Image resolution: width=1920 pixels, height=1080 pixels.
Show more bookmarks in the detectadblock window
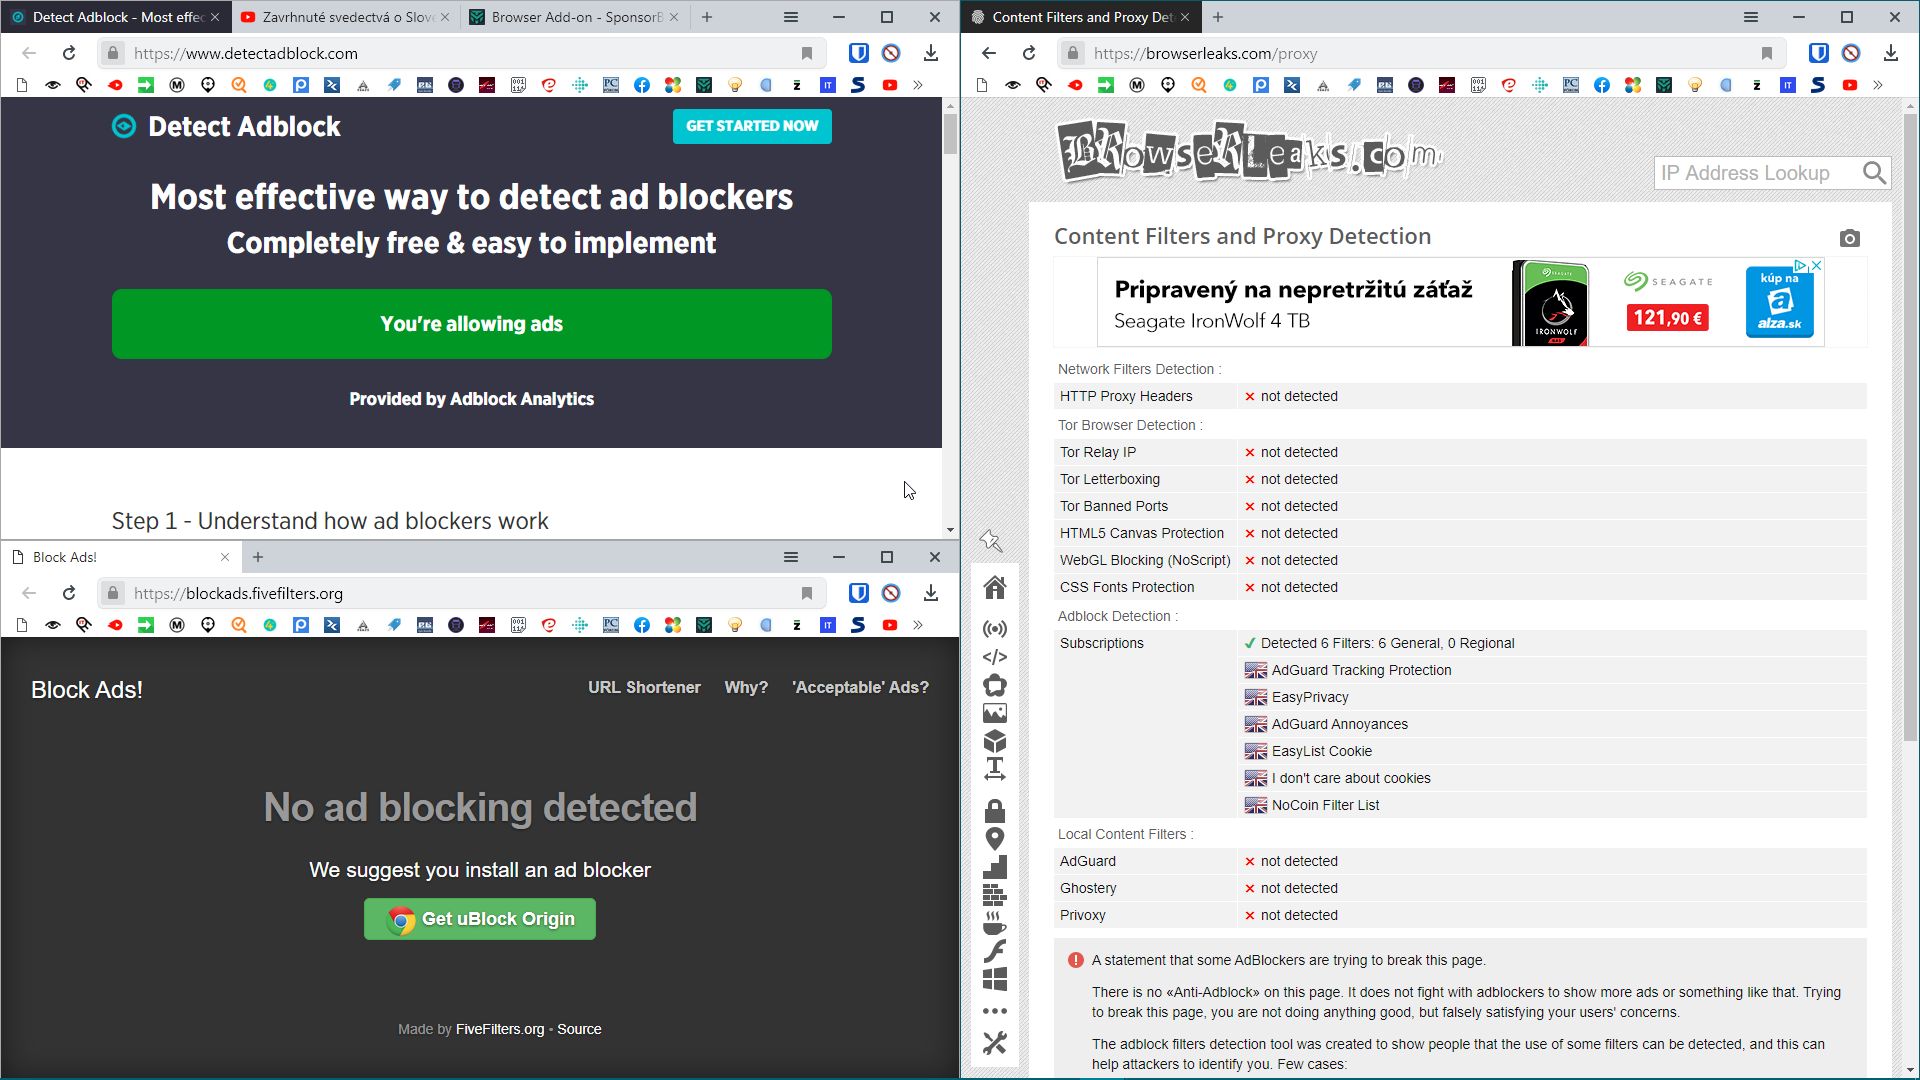tap(918, 85)
